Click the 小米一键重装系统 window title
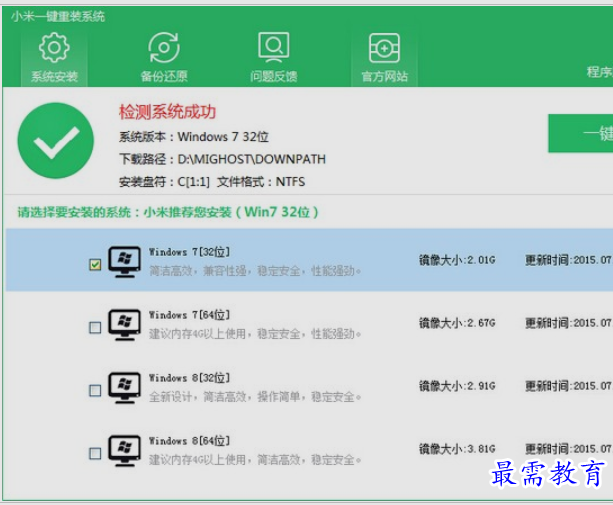613x505 pixels. pos(58,16)
